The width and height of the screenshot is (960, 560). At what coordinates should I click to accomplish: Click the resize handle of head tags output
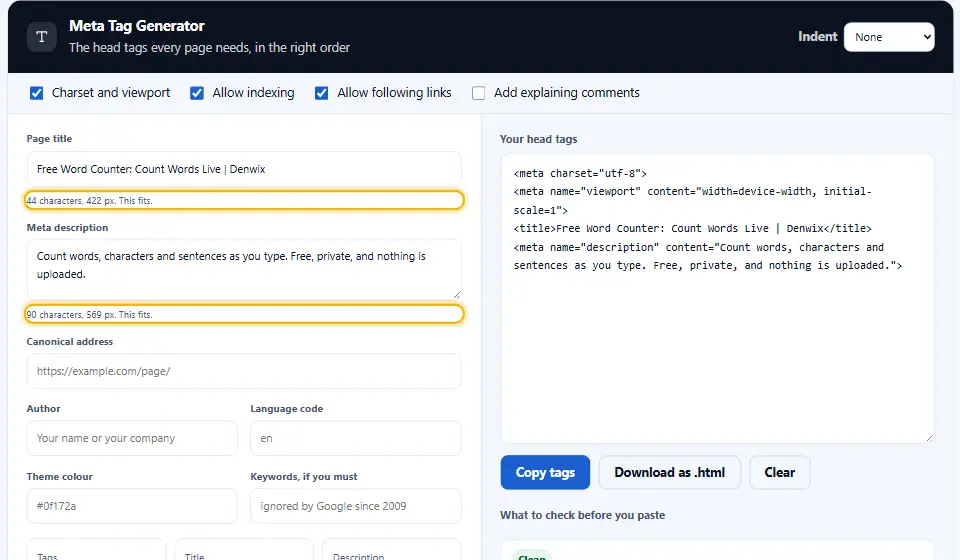coord(929,438)
